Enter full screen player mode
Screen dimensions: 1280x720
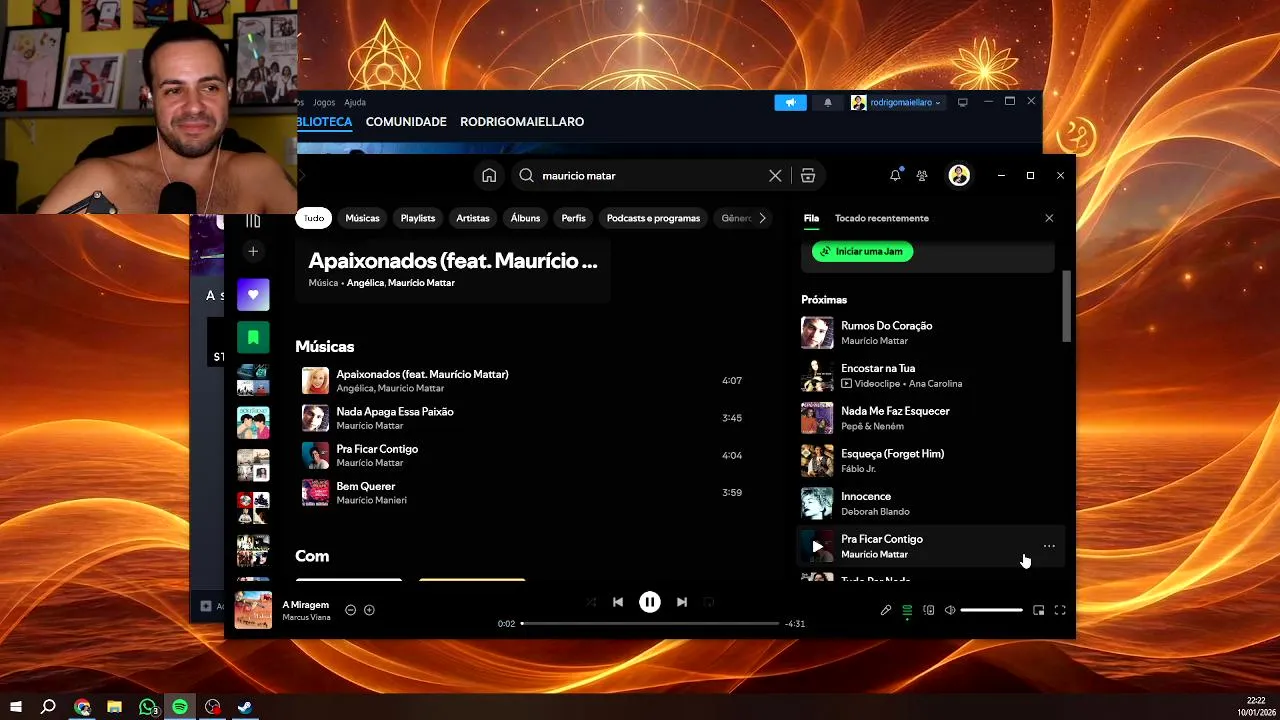(1060, 610)
